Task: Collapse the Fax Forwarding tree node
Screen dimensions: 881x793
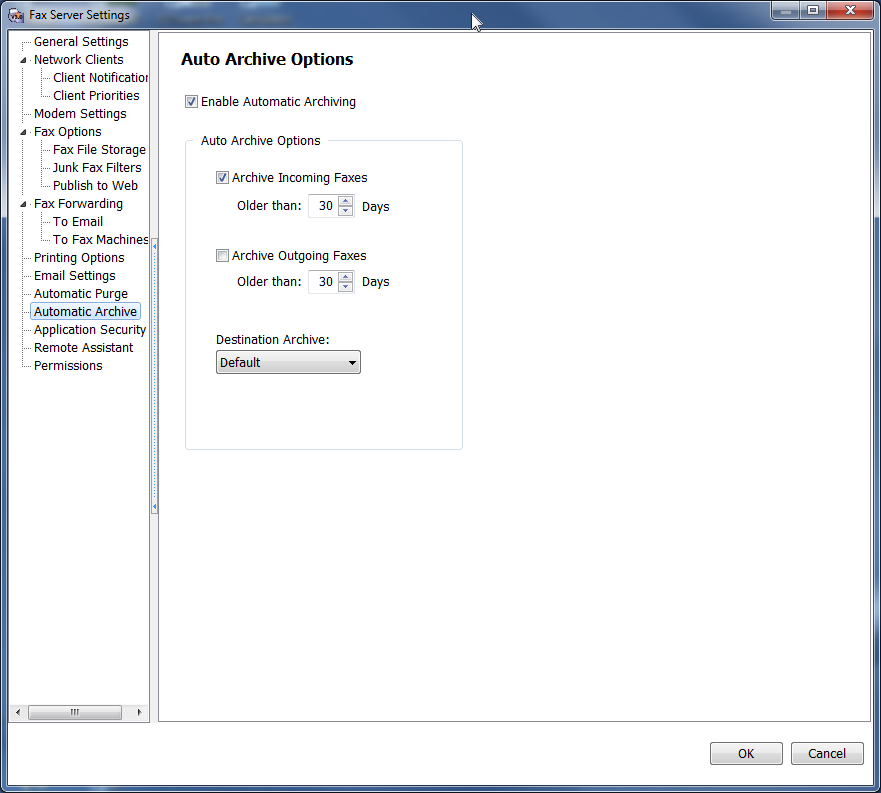Action: (24, 204)
